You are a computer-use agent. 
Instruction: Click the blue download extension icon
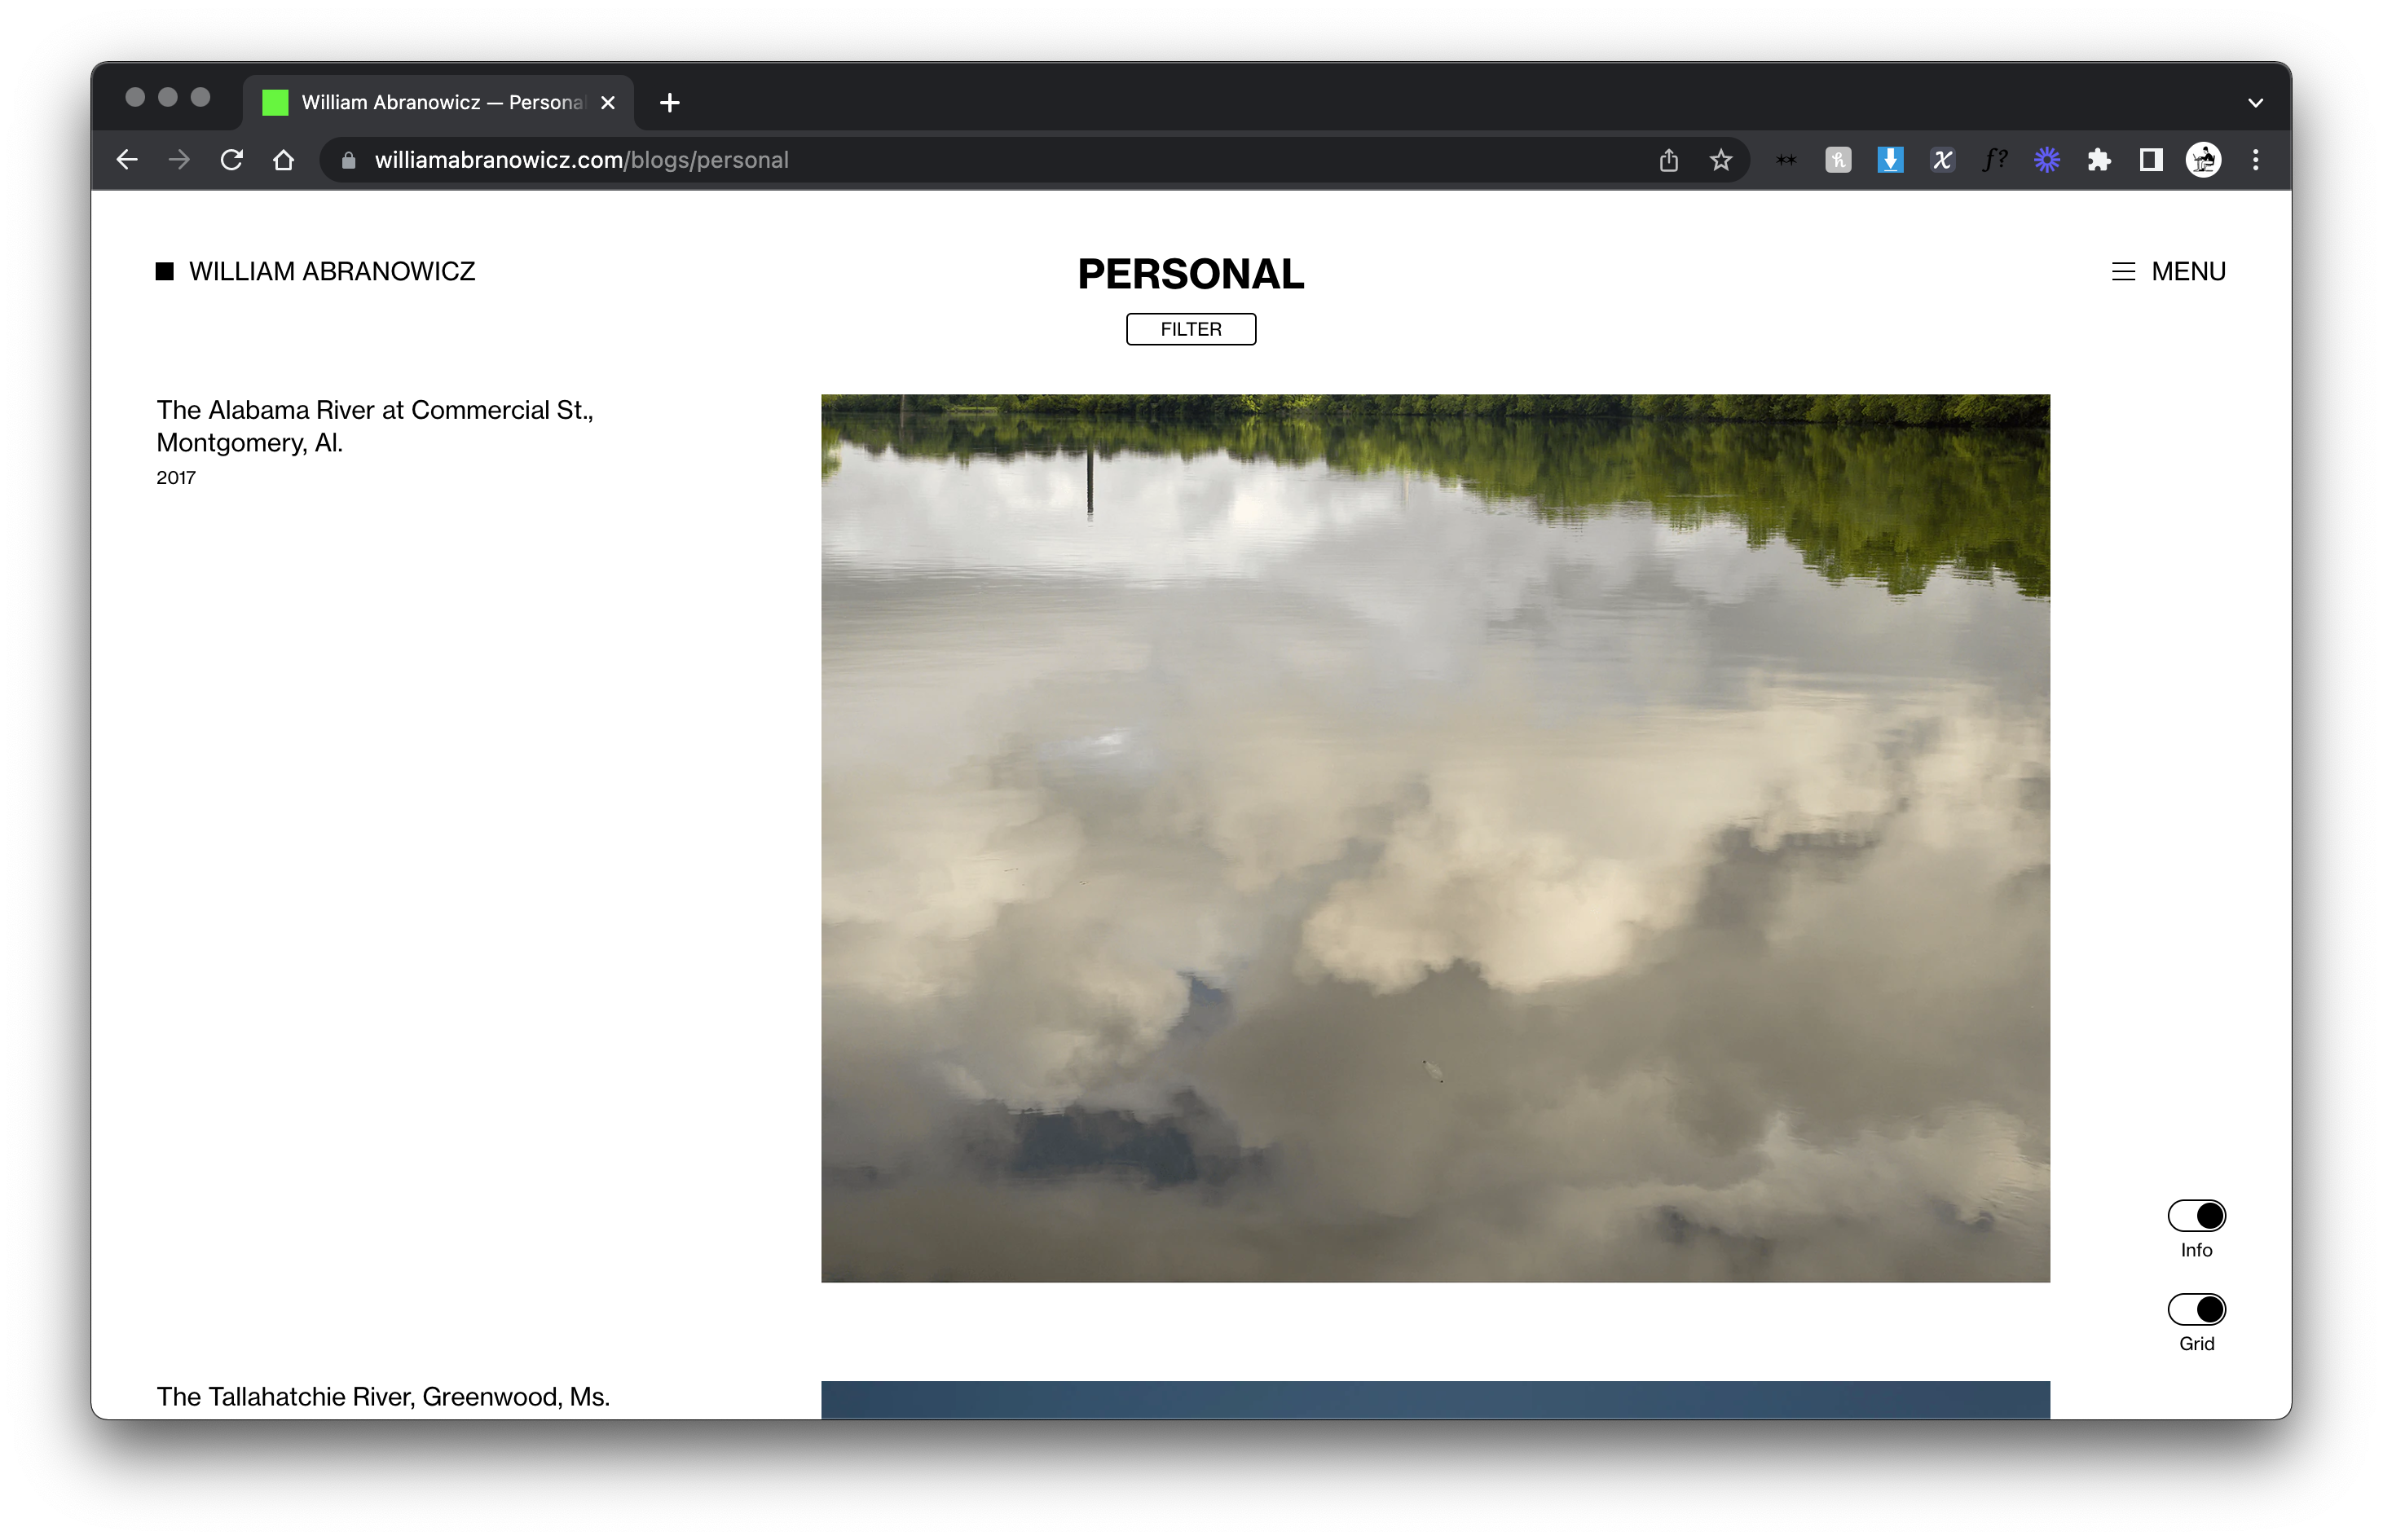[x=1890, y=160]
